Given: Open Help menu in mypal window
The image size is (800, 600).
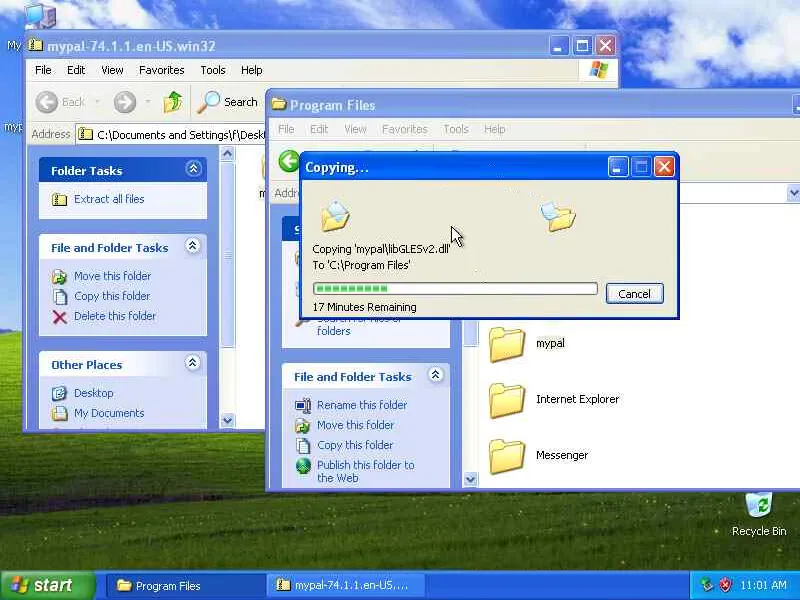Looking at the screenshot, I should (252, 70).
